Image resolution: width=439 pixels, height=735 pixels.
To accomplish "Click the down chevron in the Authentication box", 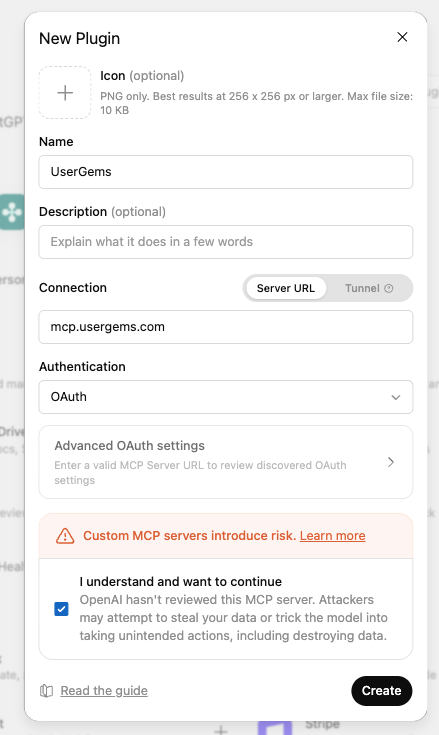I will coord(396,397).
